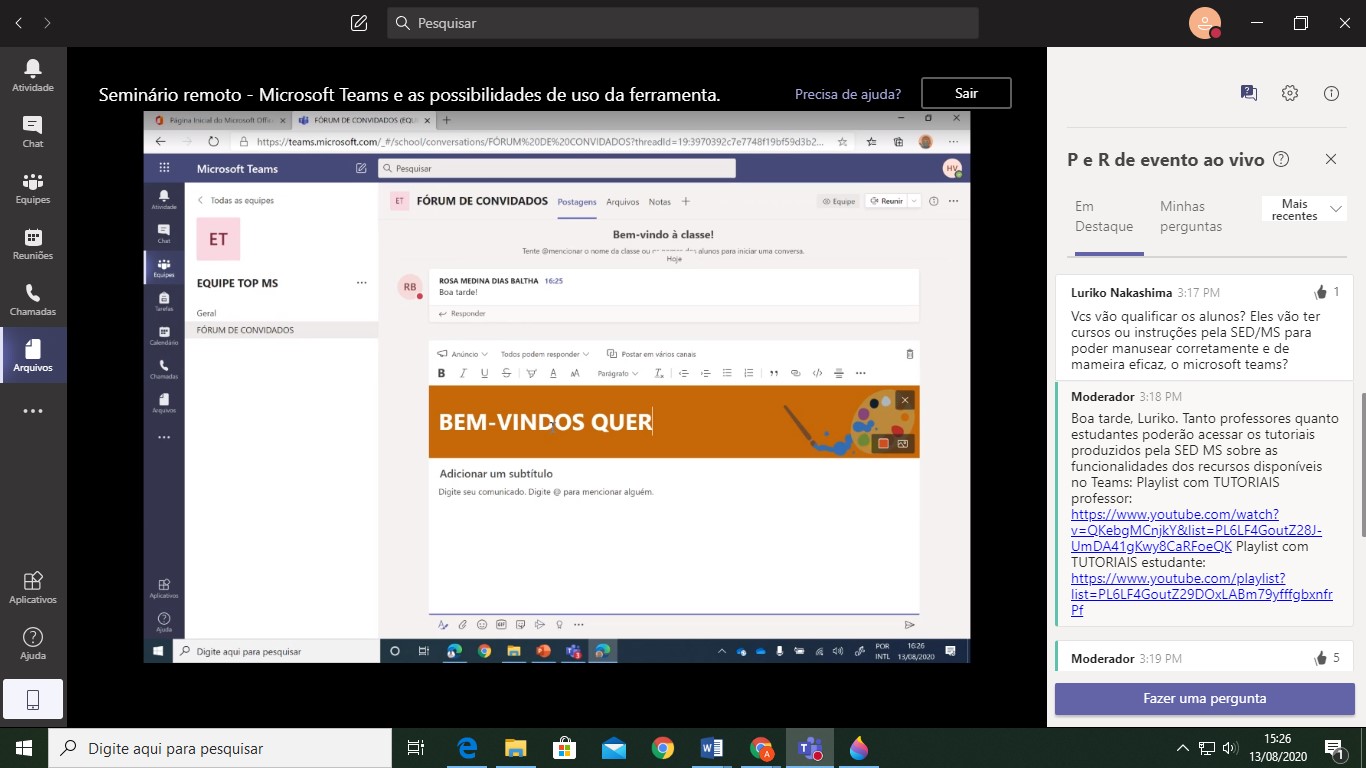1366x768 pixels.
Task: Open Reuniões calendar section
Action: [x=33, y=243]
